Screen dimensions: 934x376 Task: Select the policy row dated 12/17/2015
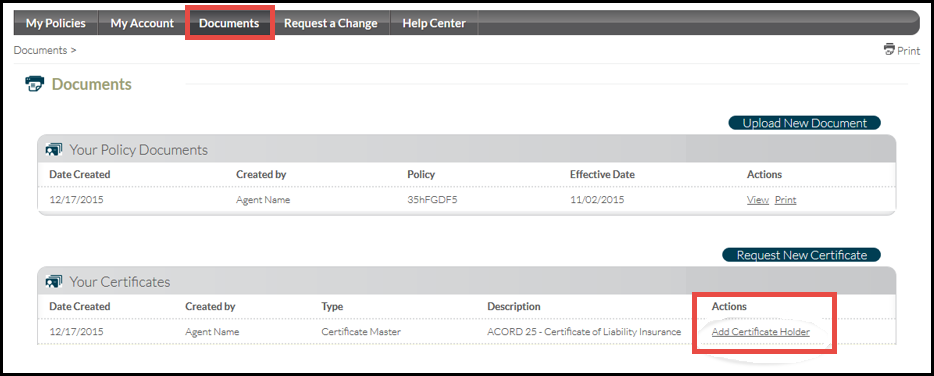(466, 200)
